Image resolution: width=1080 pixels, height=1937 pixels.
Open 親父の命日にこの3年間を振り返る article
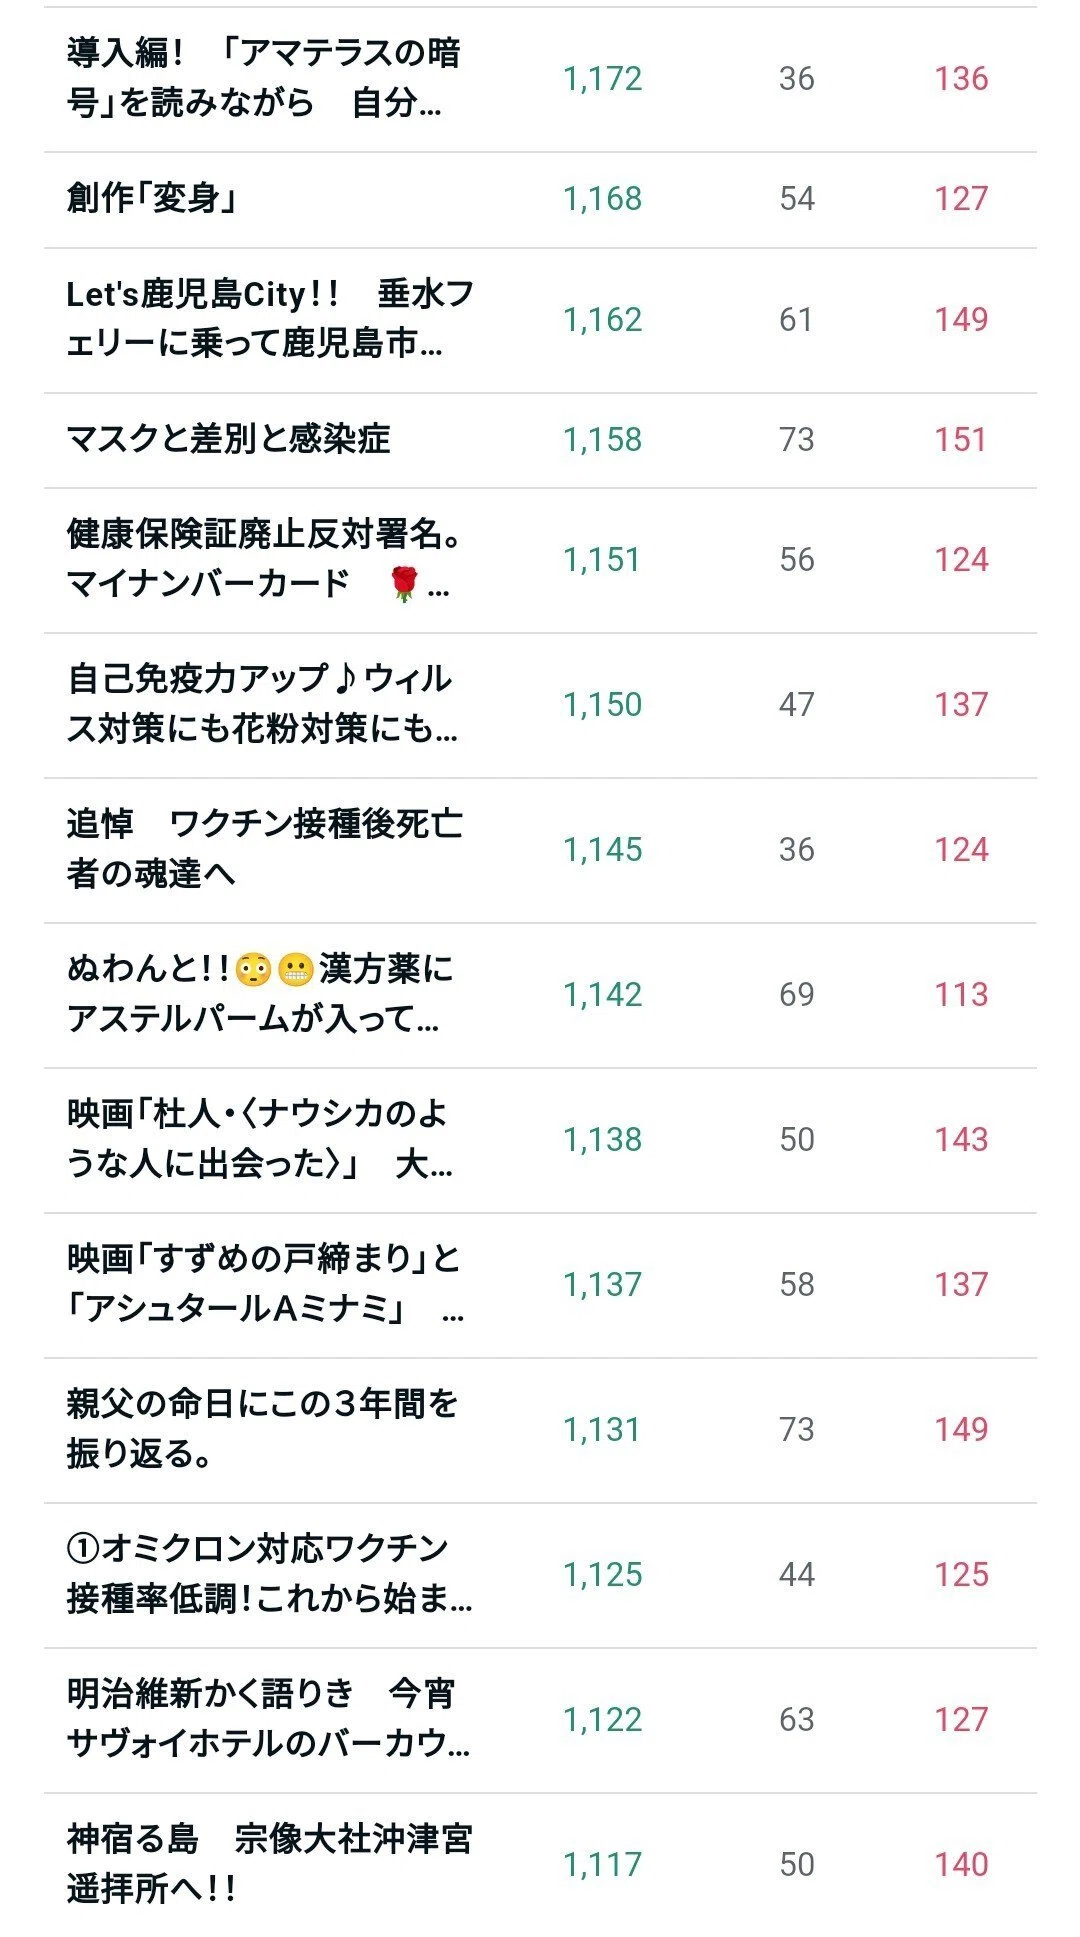[262, 1429]
